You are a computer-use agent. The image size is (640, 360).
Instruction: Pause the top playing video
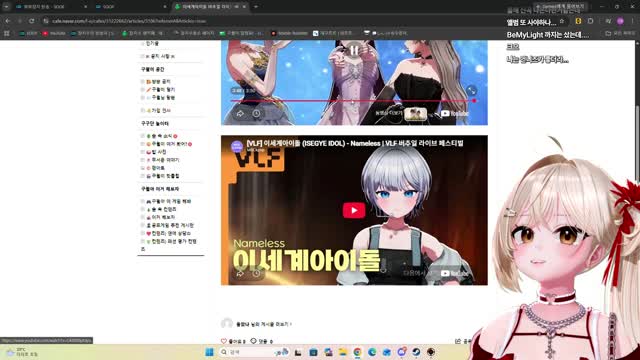354,51
